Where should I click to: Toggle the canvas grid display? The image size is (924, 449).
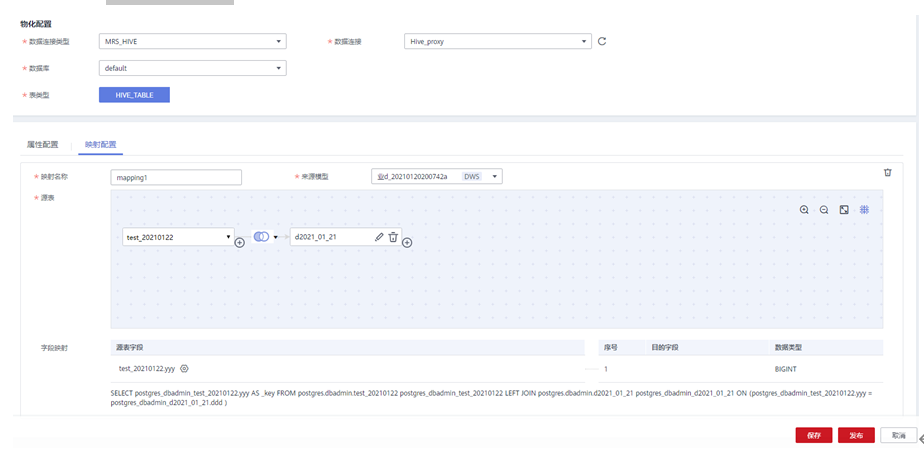[x=865, y=210]
